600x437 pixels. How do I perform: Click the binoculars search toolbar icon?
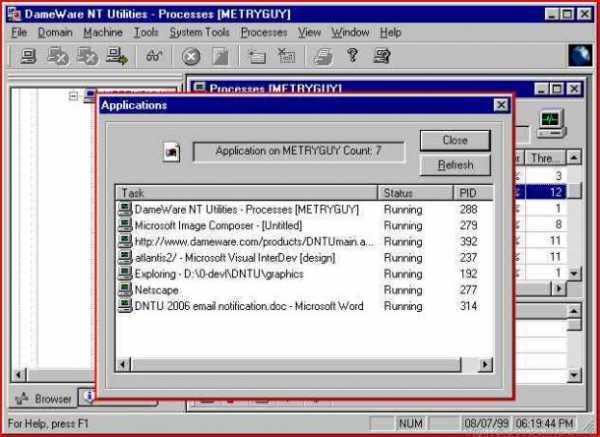pos(154,56)
